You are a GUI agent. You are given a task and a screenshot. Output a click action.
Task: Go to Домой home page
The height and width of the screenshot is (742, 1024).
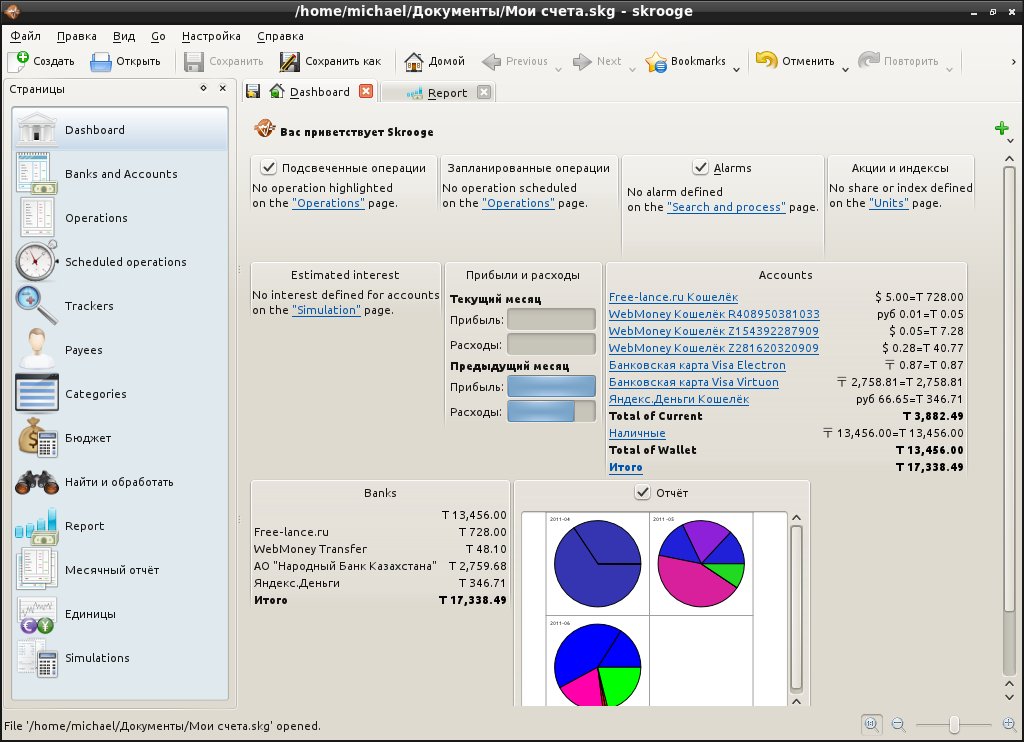coord(434,61)
